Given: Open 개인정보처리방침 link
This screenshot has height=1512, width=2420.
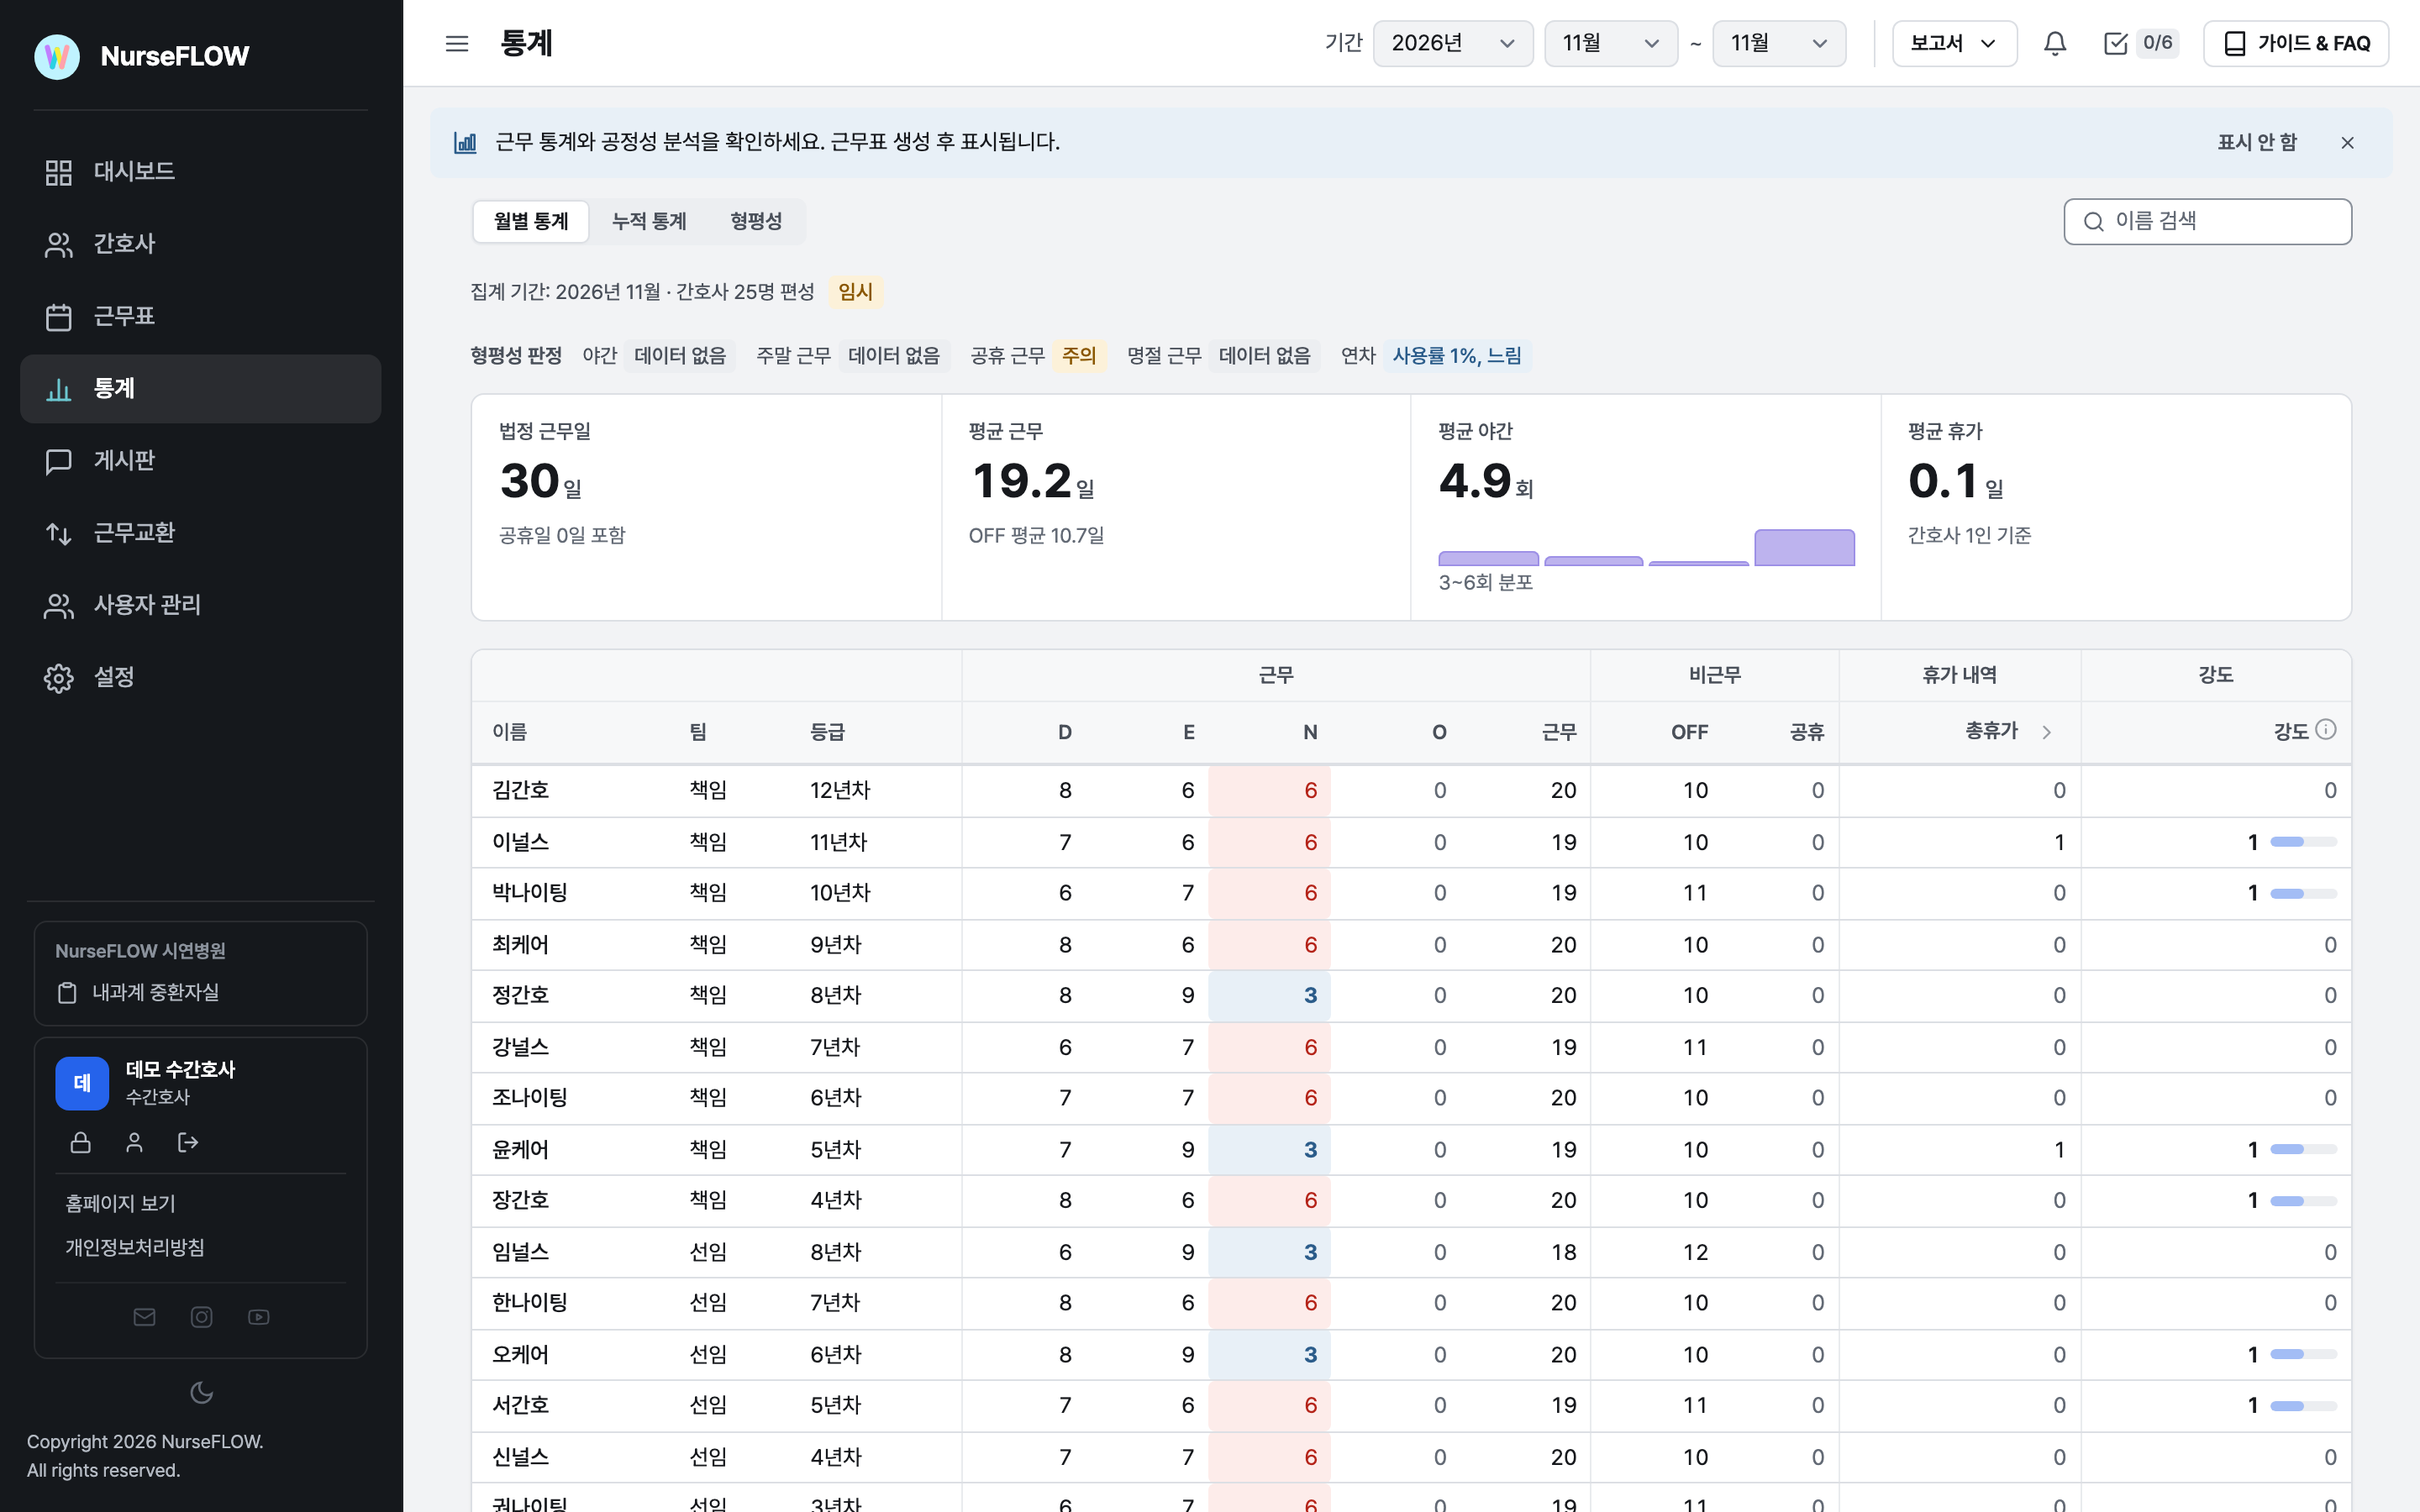Looking at the screenshot, I should [135, 1248].
